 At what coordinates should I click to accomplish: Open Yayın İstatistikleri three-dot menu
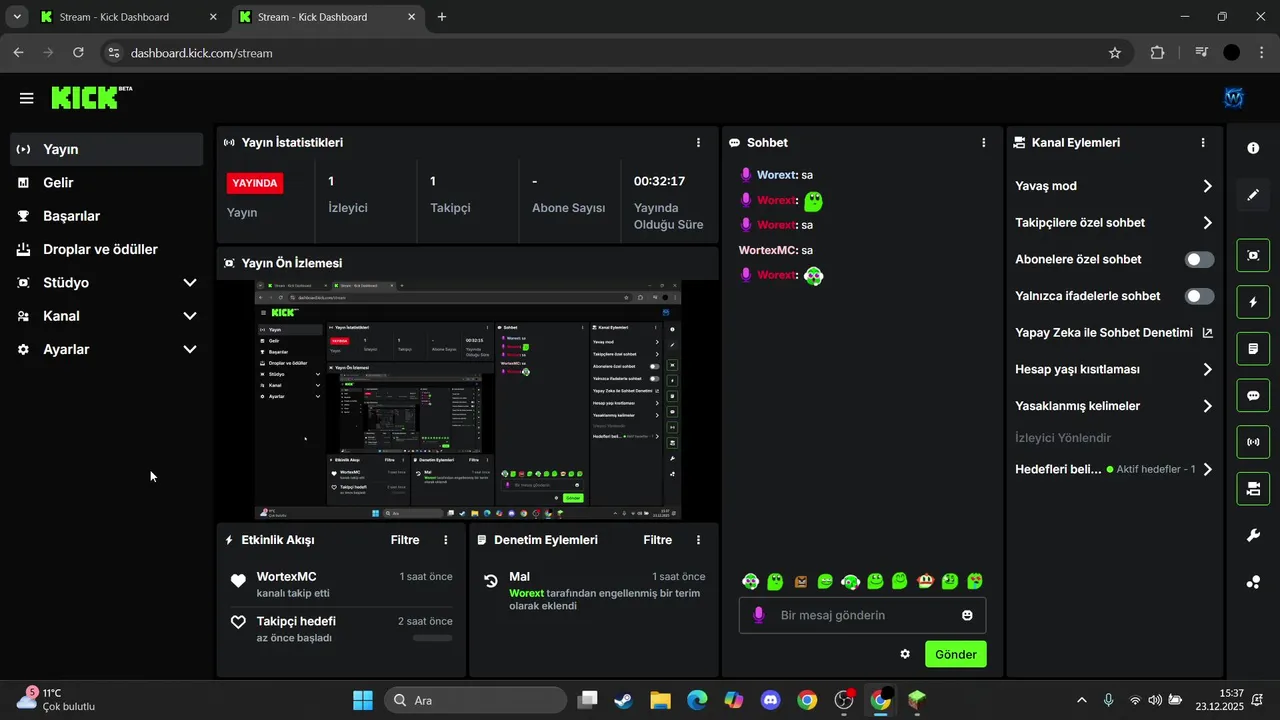pyautogui.click(x=698, y=143)
